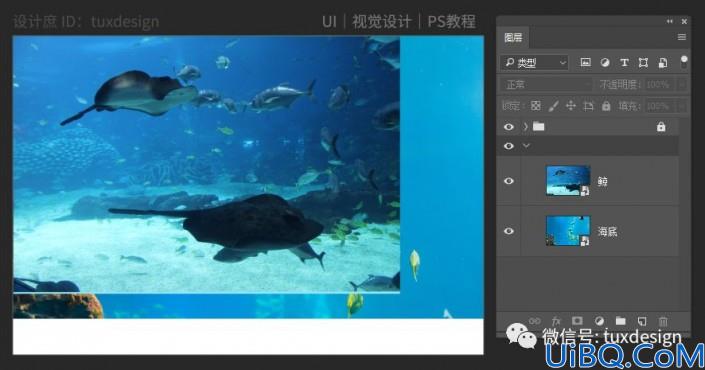Delete layer with trash icon
This screenshot has width=705, height=370.
click(663, 321)
